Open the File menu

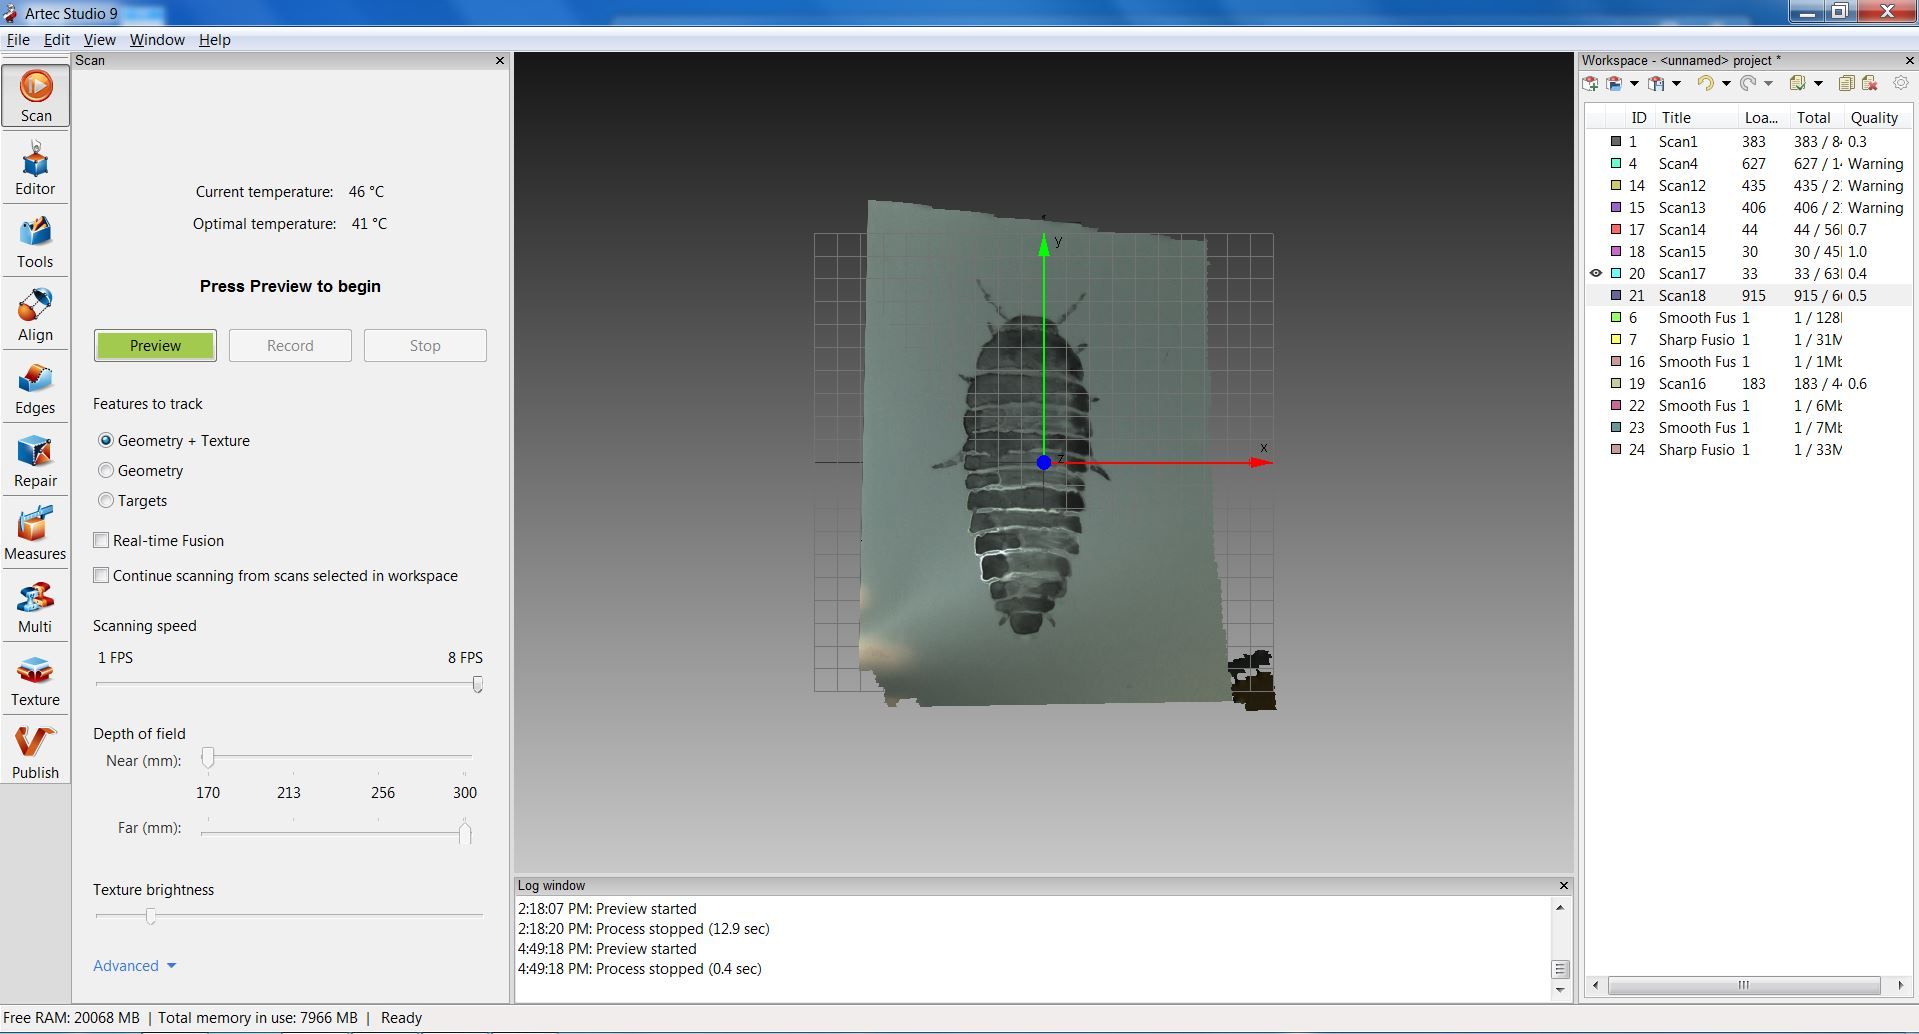(x=18, y=40)
